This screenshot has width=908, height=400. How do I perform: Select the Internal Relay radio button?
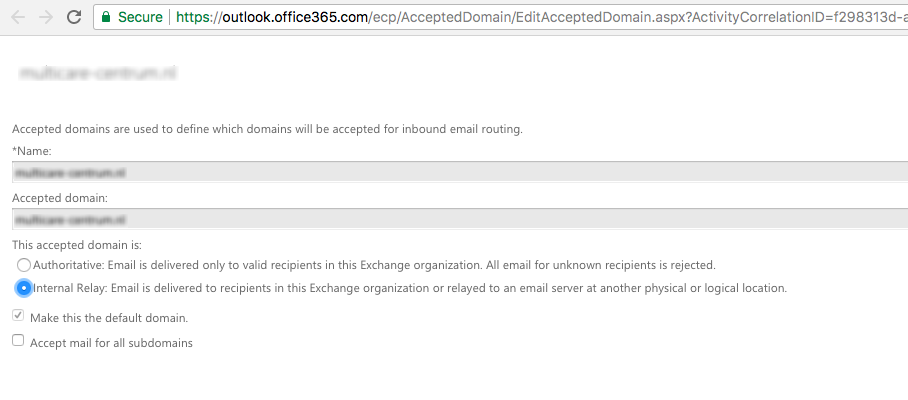point(24,288)
